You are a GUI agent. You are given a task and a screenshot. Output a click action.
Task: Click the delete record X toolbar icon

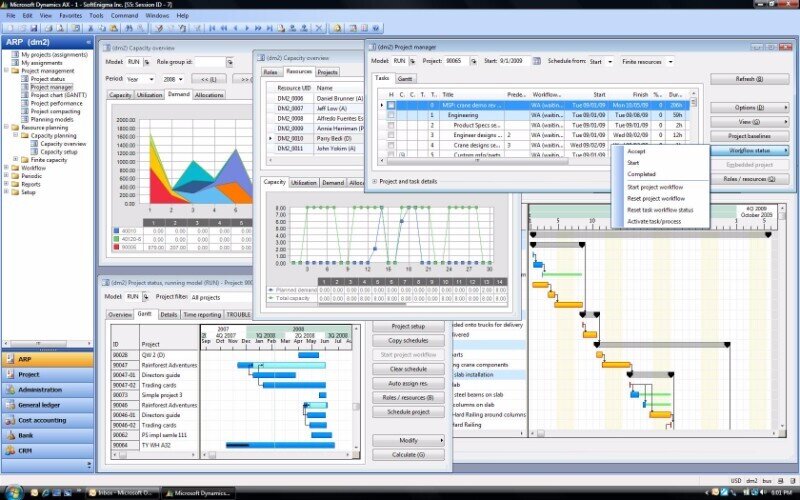point(319,28)
